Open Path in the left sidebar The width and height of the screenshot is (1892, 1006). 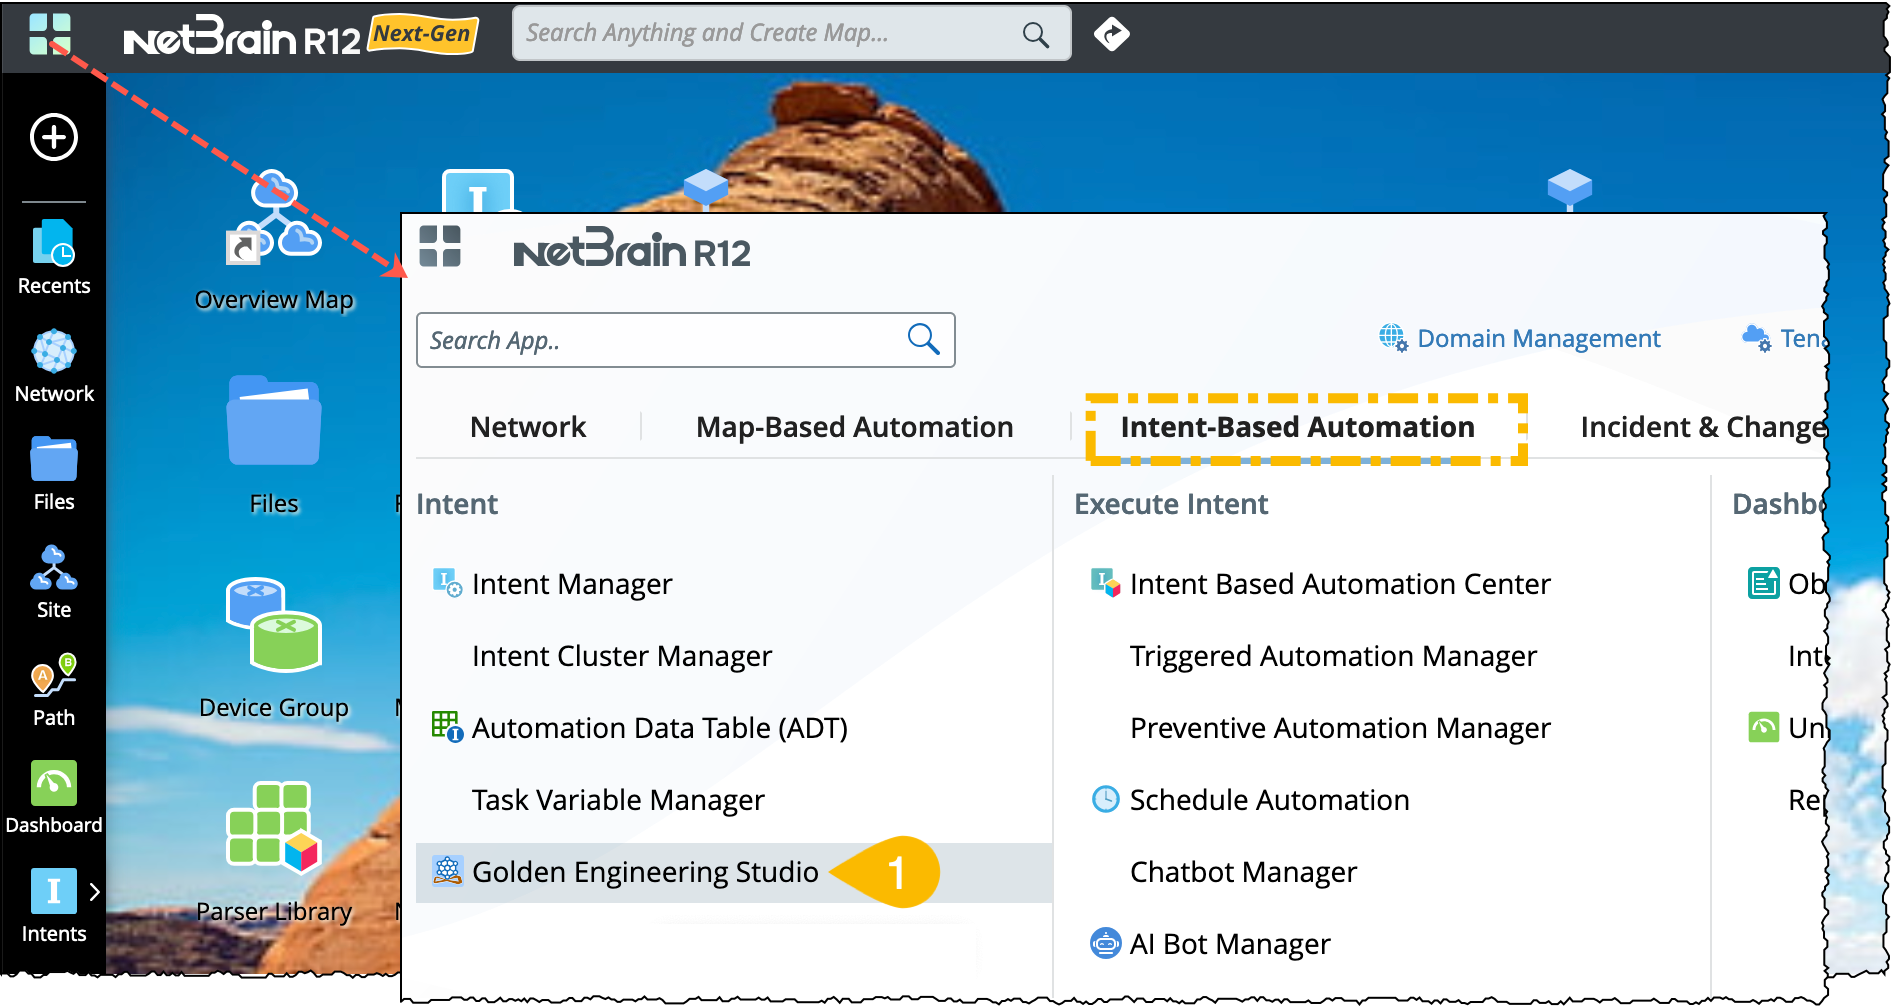tap(54, 690)
